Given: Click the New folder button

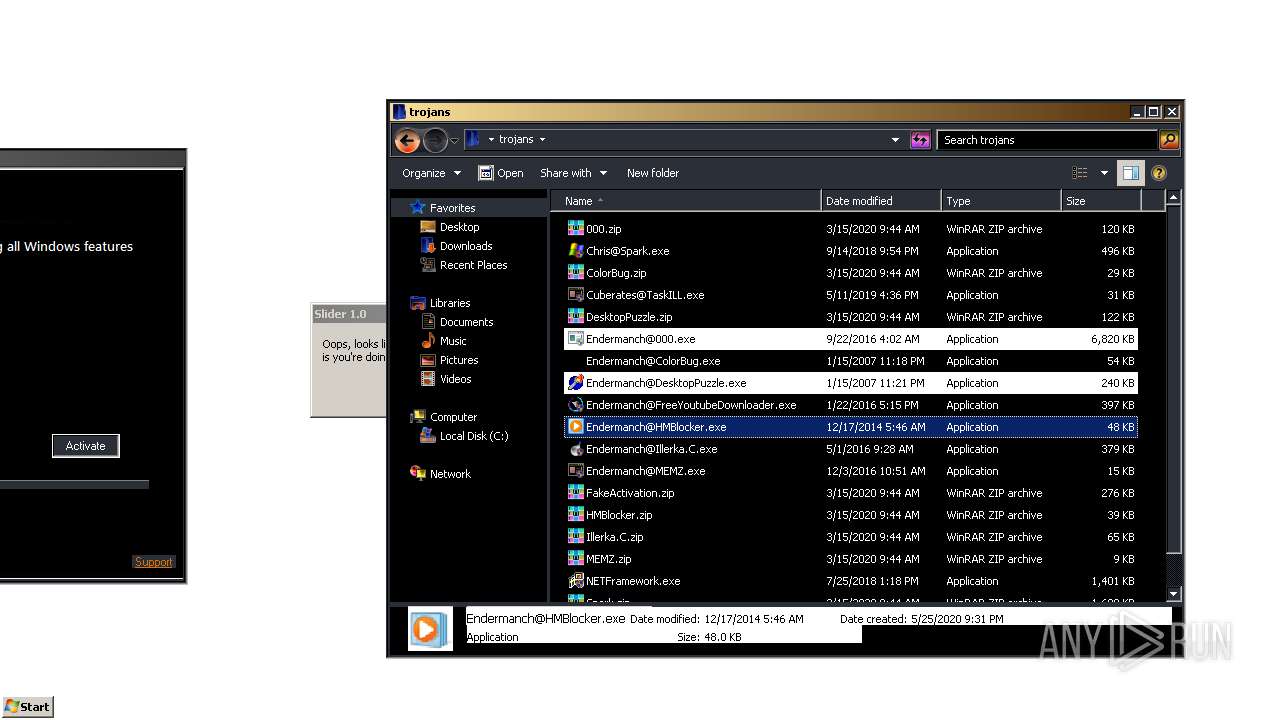Looking at the screenshot, I should click(652, 173).
